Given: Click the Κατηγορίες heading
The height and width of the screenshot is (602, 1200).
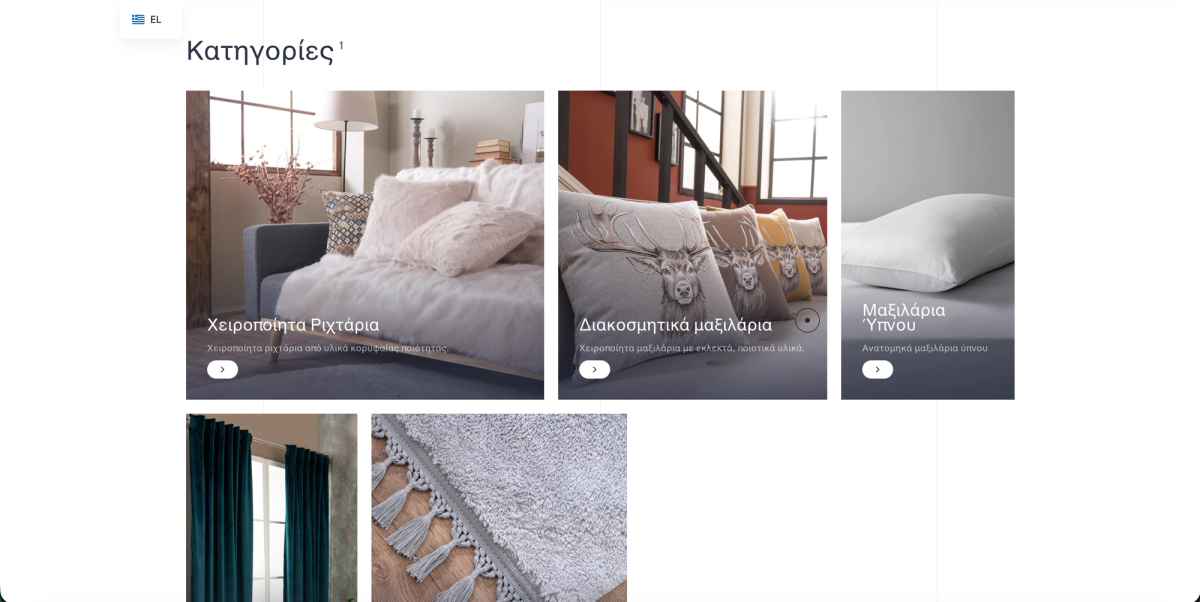Looking at the screenshot, I should [x=260, y=51].
